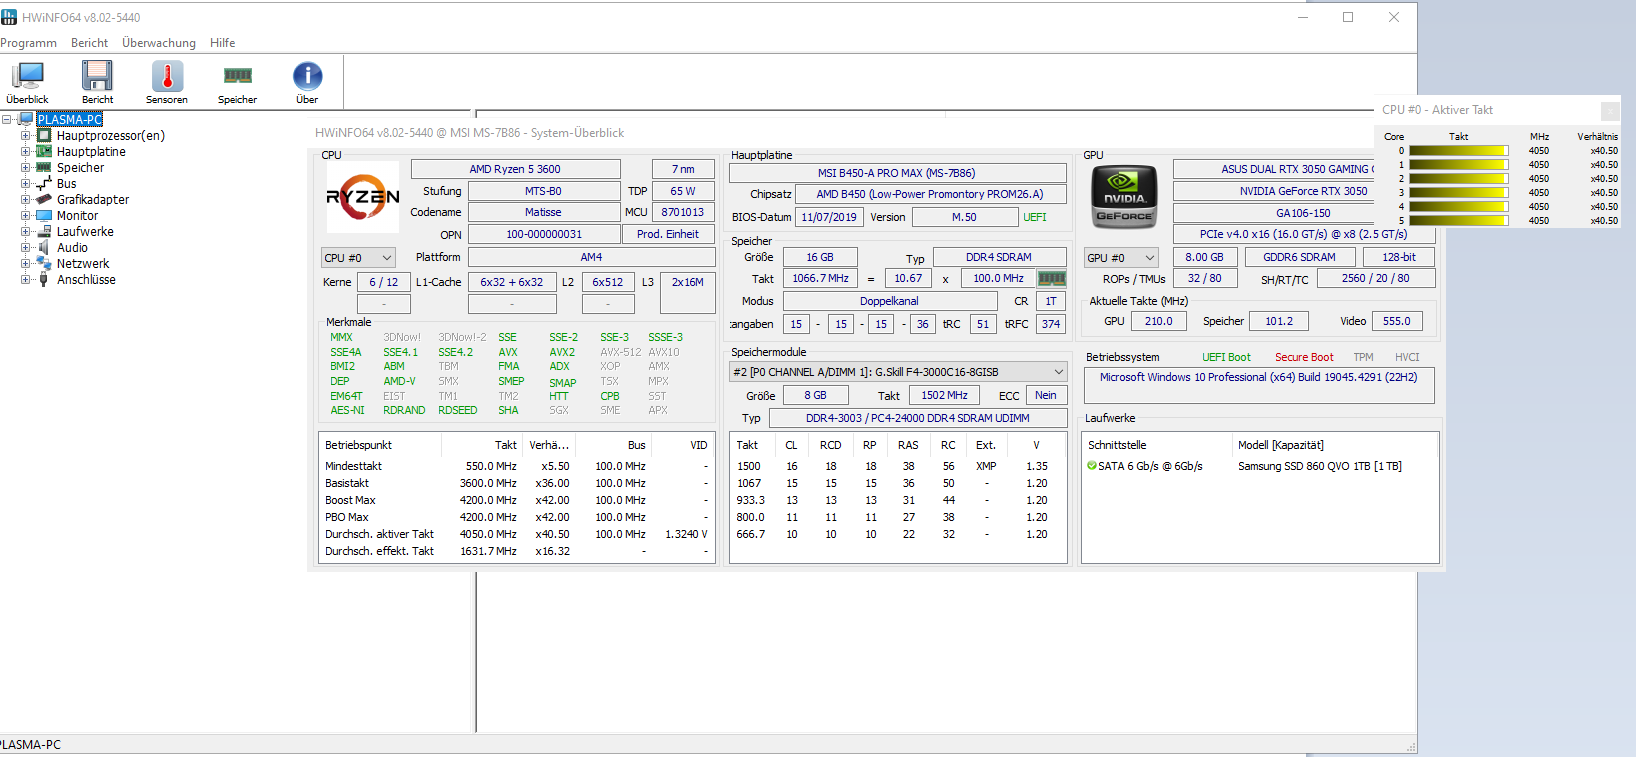Open the memory module selector dropdown
1636x757 pixels.
(x=898, y=372)
